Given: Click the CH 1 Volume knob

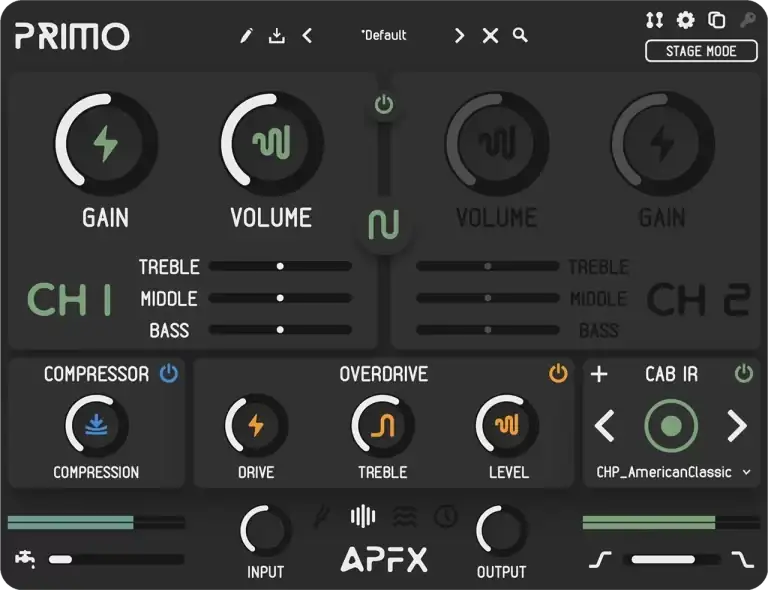Looking at the screenshot, I should pos(271,143).
